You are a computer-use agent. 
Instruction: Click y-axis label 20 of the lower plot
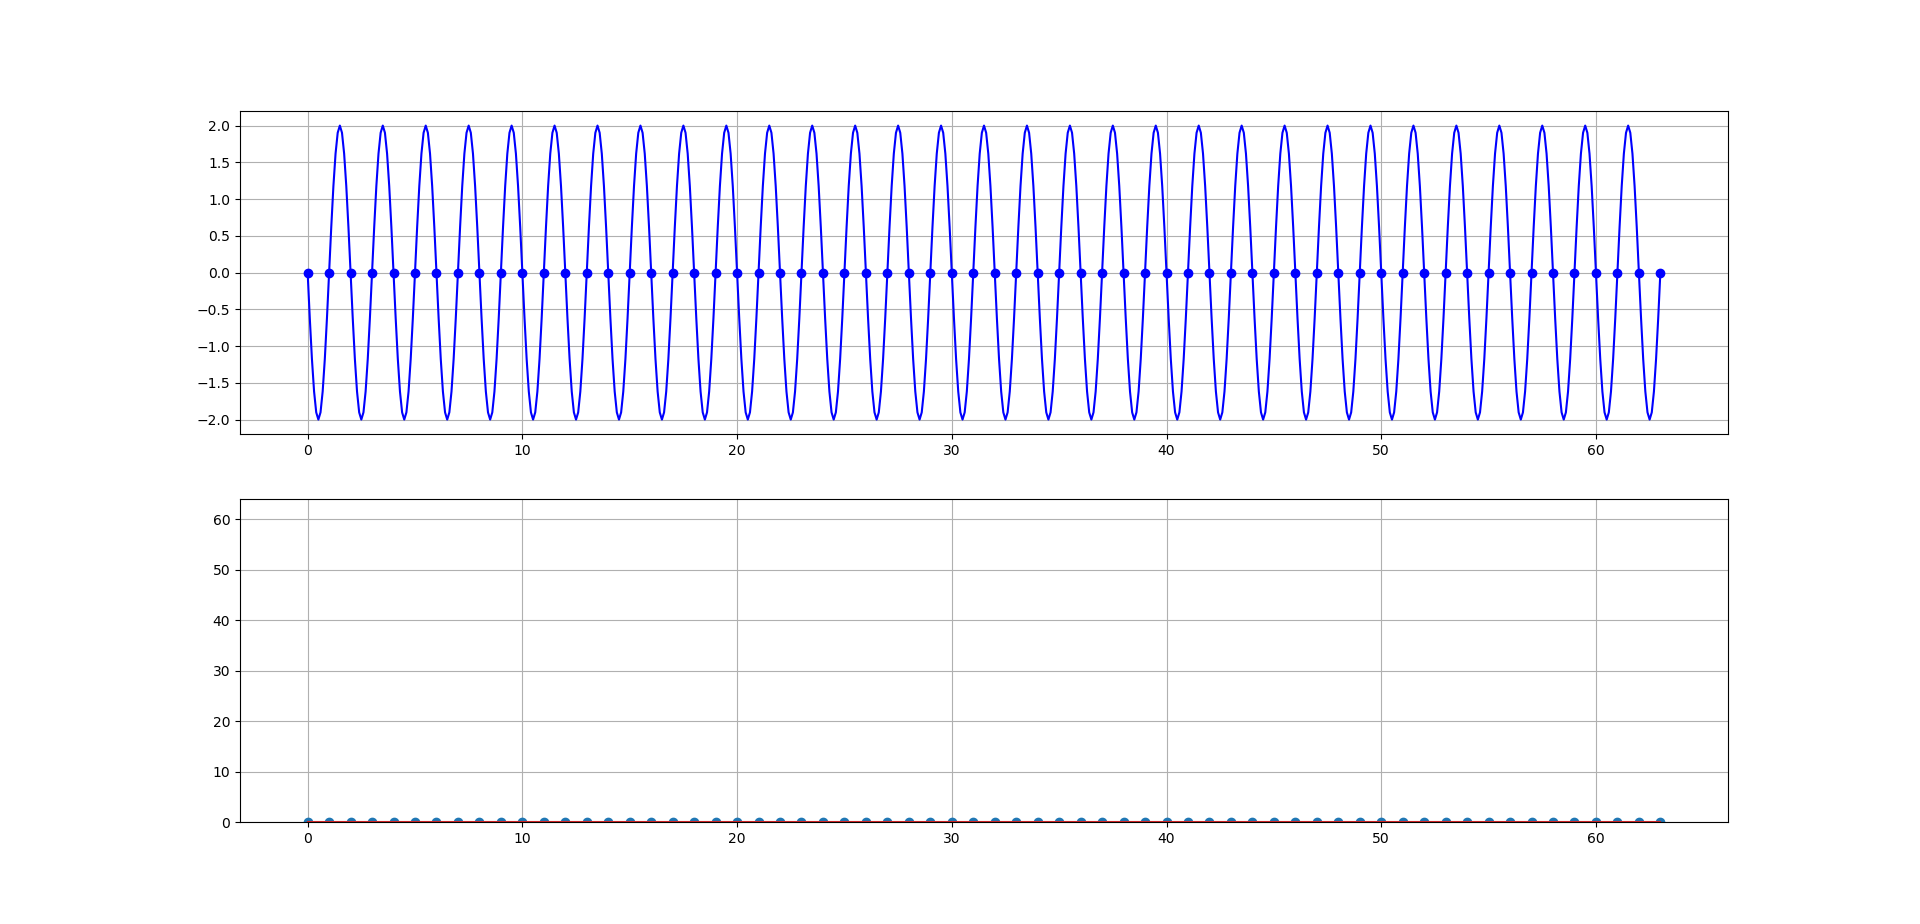tap(221, 722)
